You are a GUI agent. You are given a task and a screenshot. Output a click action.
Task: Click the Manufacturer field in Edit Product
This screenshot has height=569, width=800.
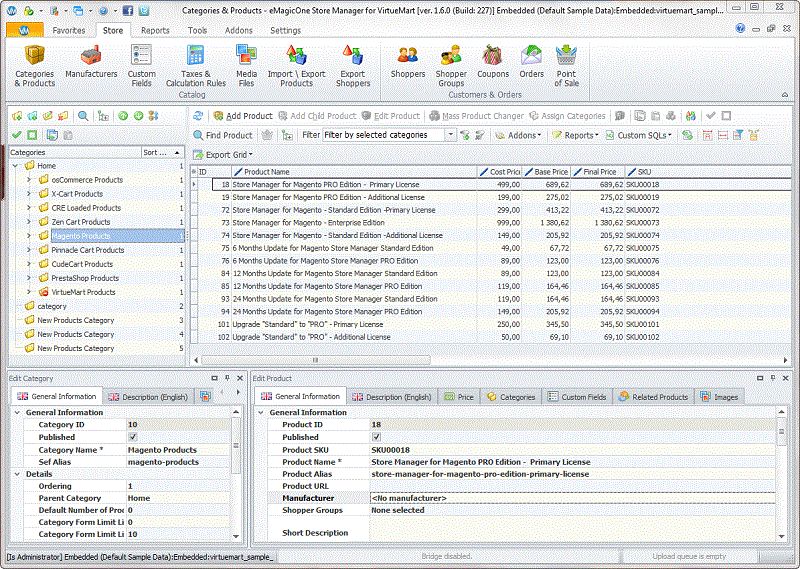tap(572, 498)
